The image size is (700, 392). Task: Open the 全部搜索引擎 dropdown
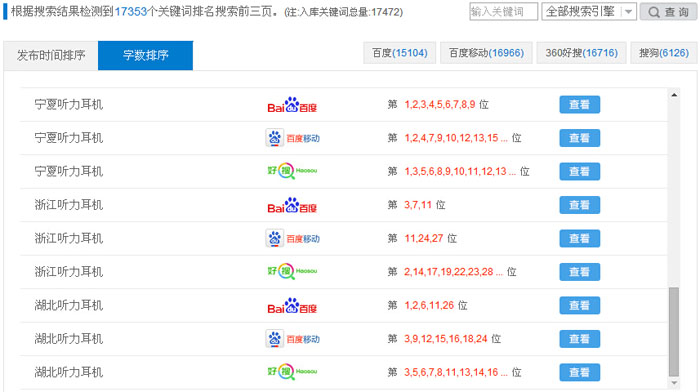coord(589,12)
